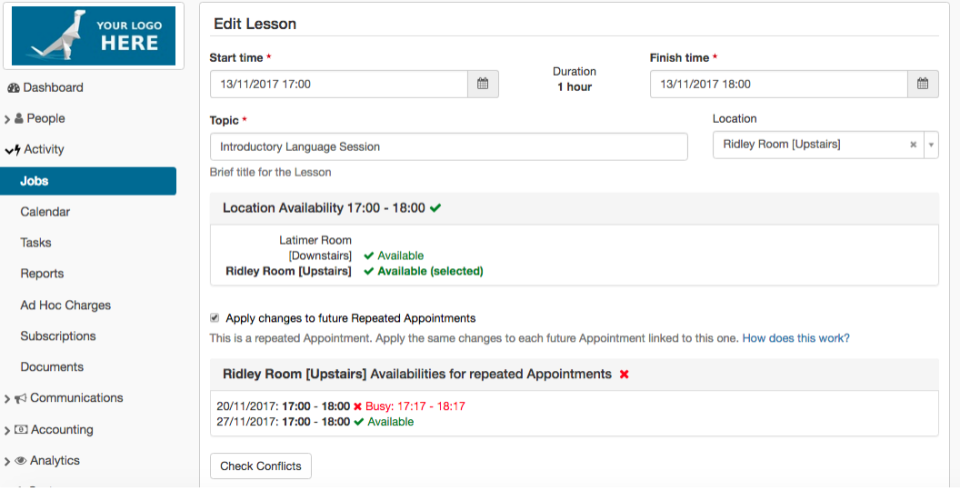Open the Start time calendar picker icon
960x491 pixels.
point(482,84)
